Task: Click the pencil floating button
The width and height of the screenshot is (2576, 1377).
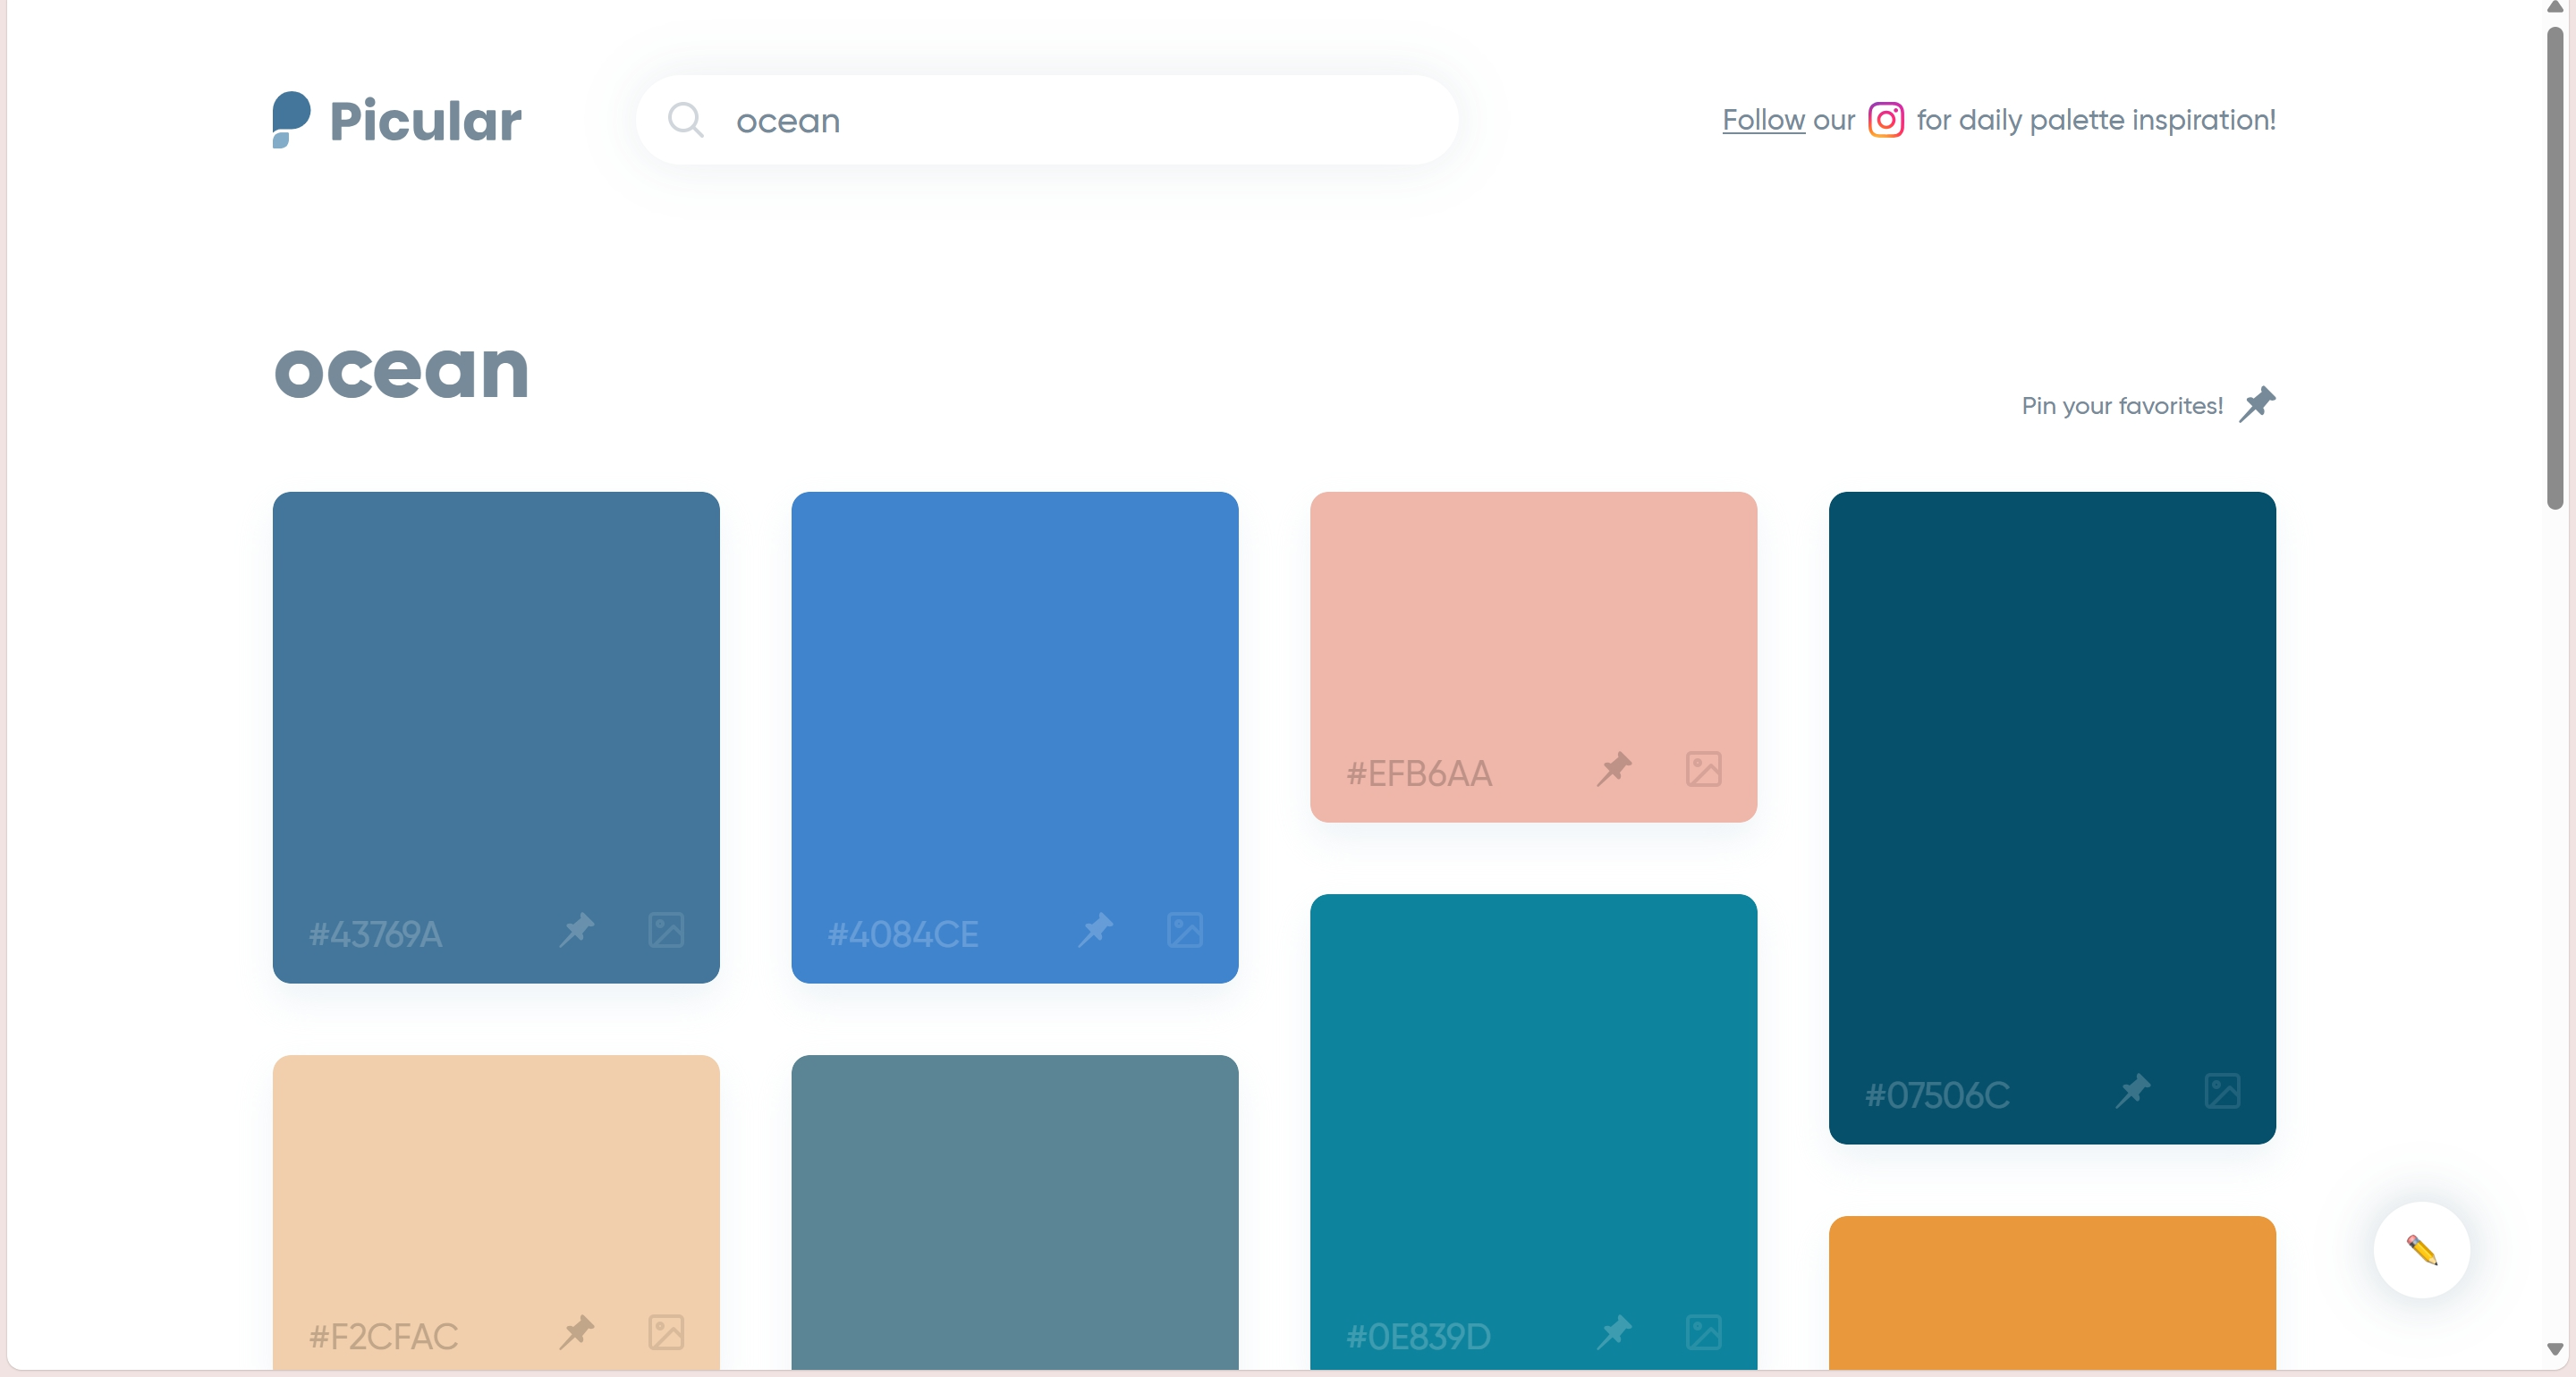Action: click(2421, 1250)
